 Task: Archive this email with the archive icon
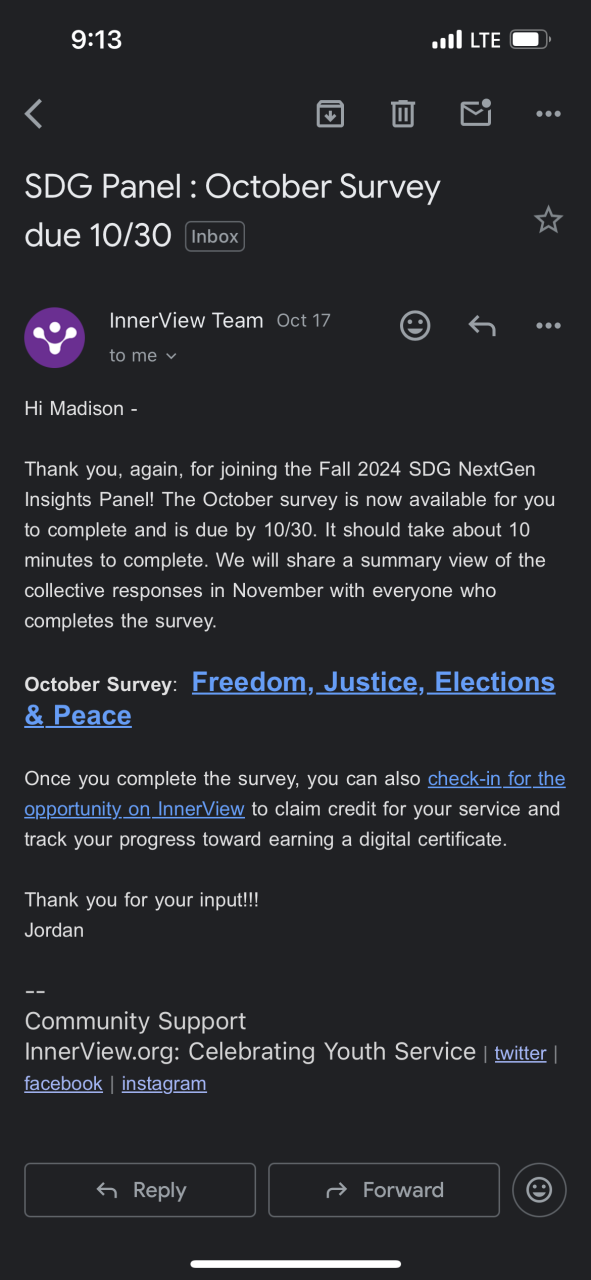click(x=330, y=114)
